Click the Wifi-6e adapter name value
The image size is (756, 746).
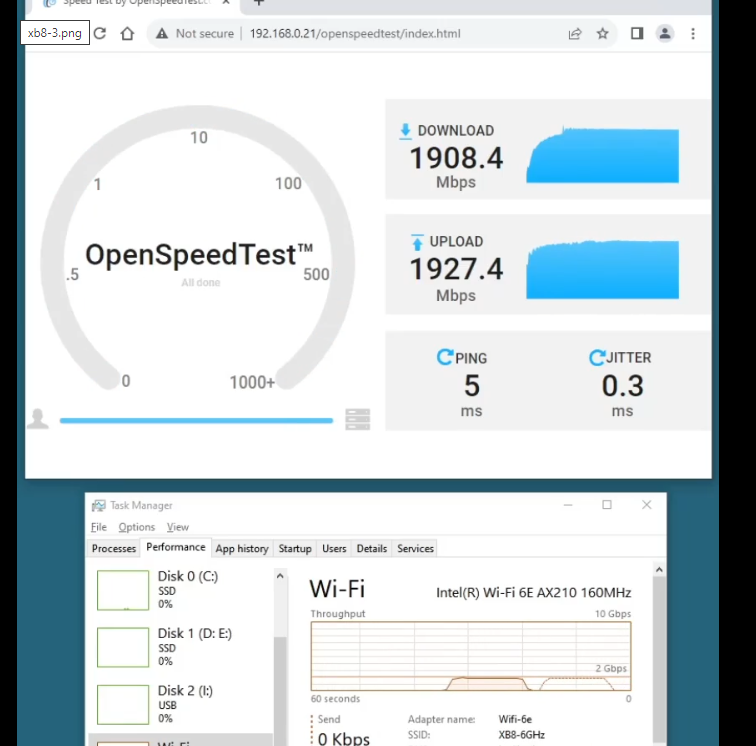(515, 719)
